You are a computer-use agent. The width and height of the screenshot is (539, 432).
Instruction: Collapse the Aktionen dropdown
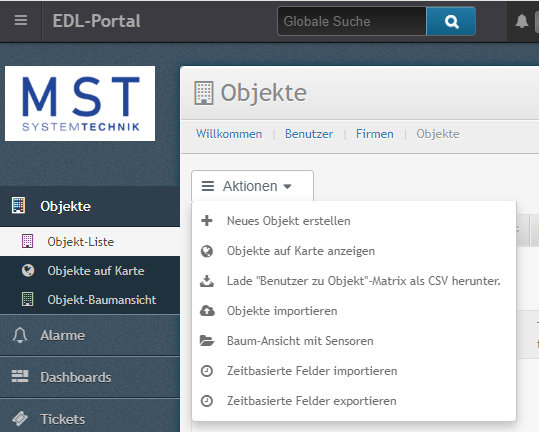252,186
